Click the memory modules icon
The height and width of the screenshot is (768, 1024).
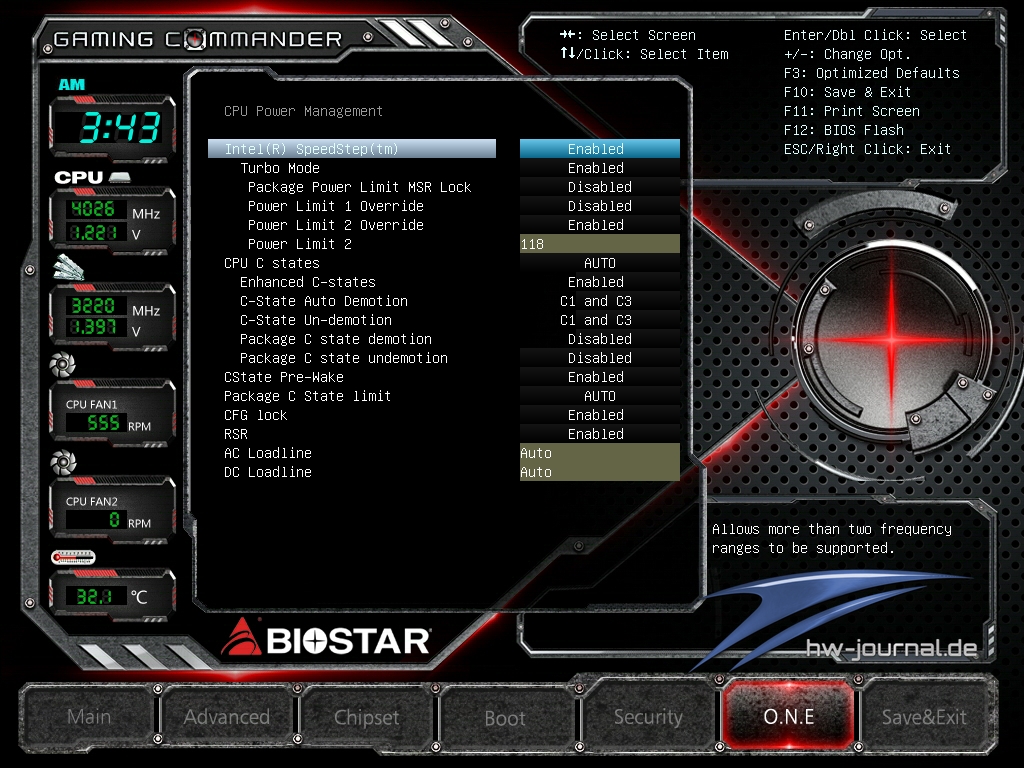(x=68, y=267)
